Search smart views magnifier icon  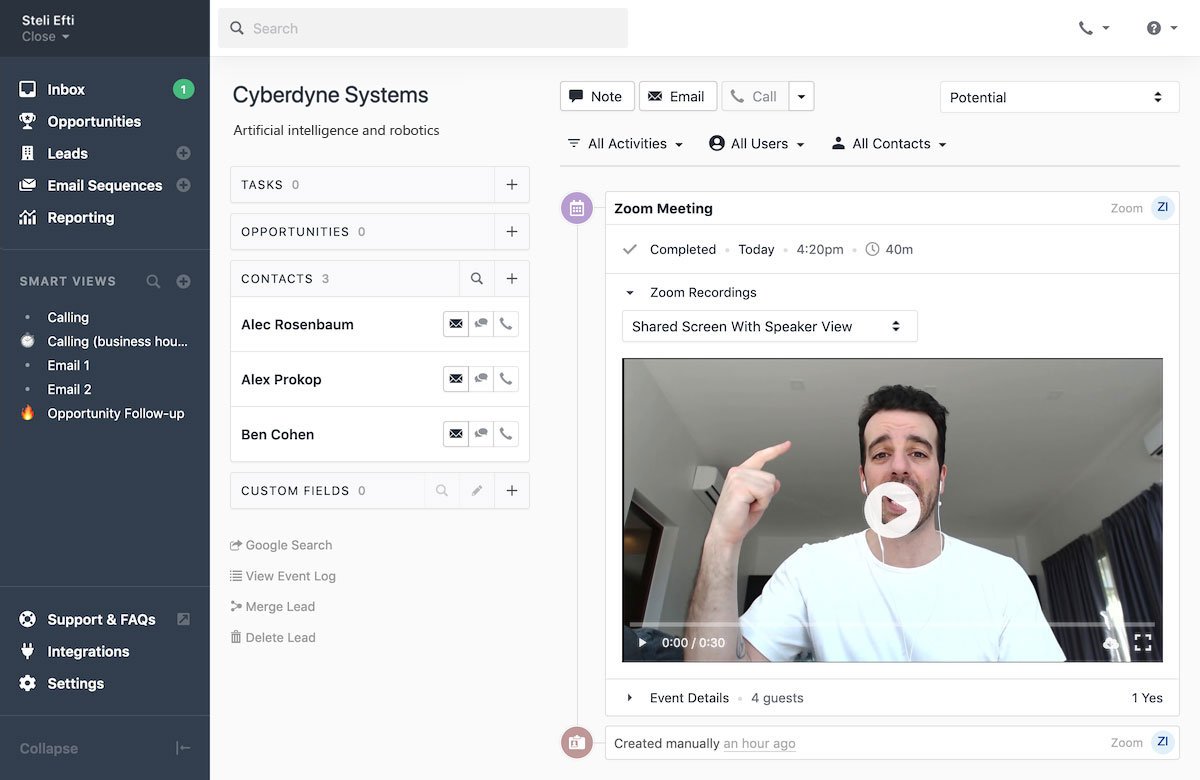click(x=153, y=282)
